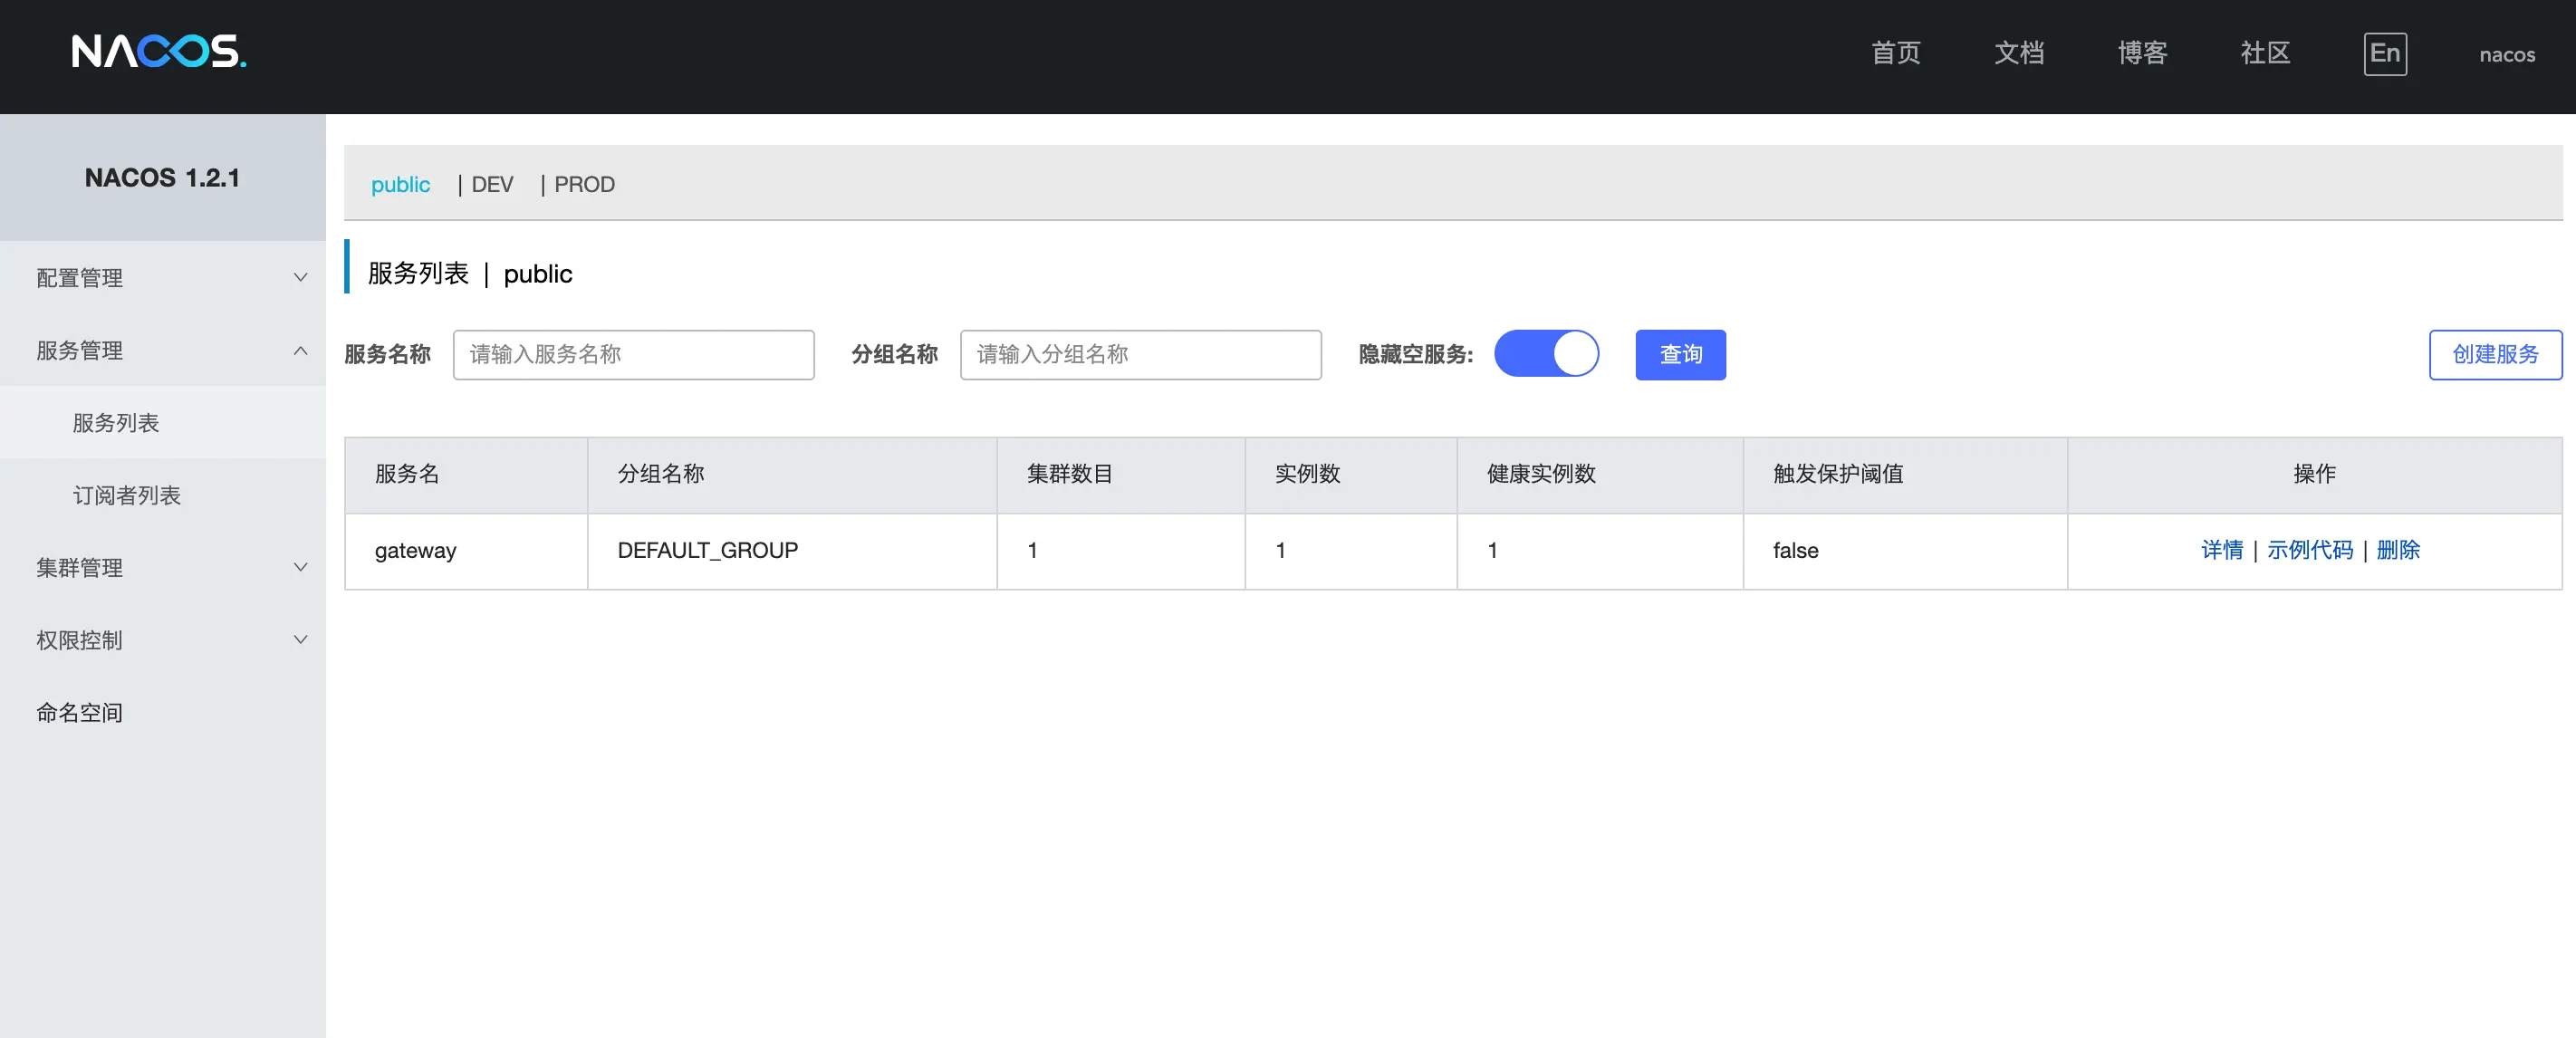Click the false threshold cell

click(x=1904, y=551)
